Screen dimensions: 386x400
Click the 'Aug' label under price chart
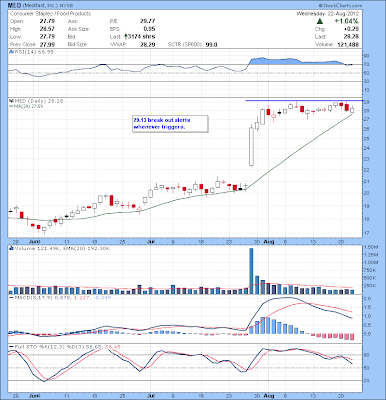(x=269, y=241)
